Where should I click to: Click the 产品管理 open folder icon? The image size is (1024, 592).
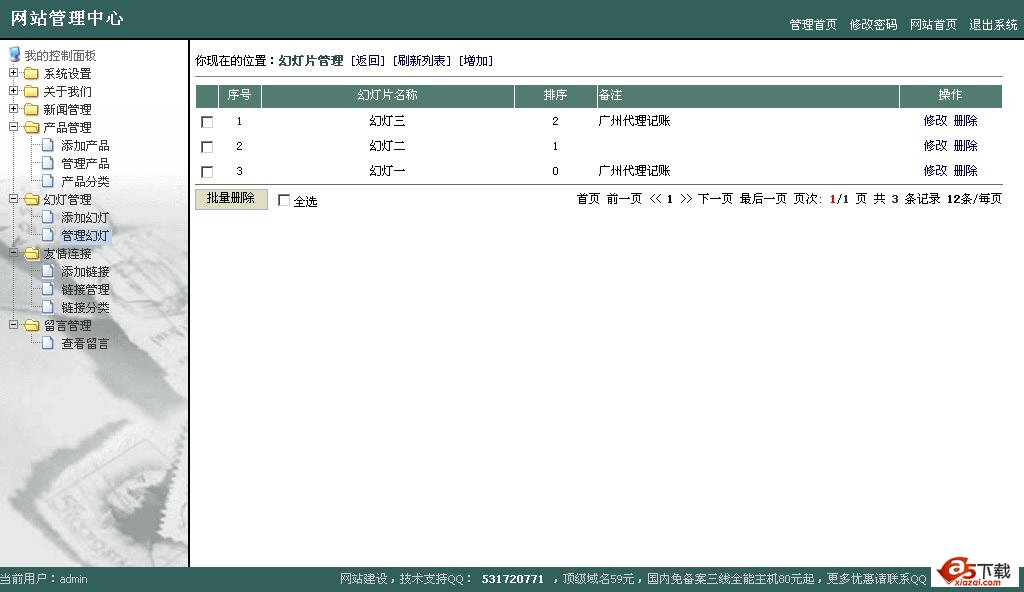[x=31, y=127]
